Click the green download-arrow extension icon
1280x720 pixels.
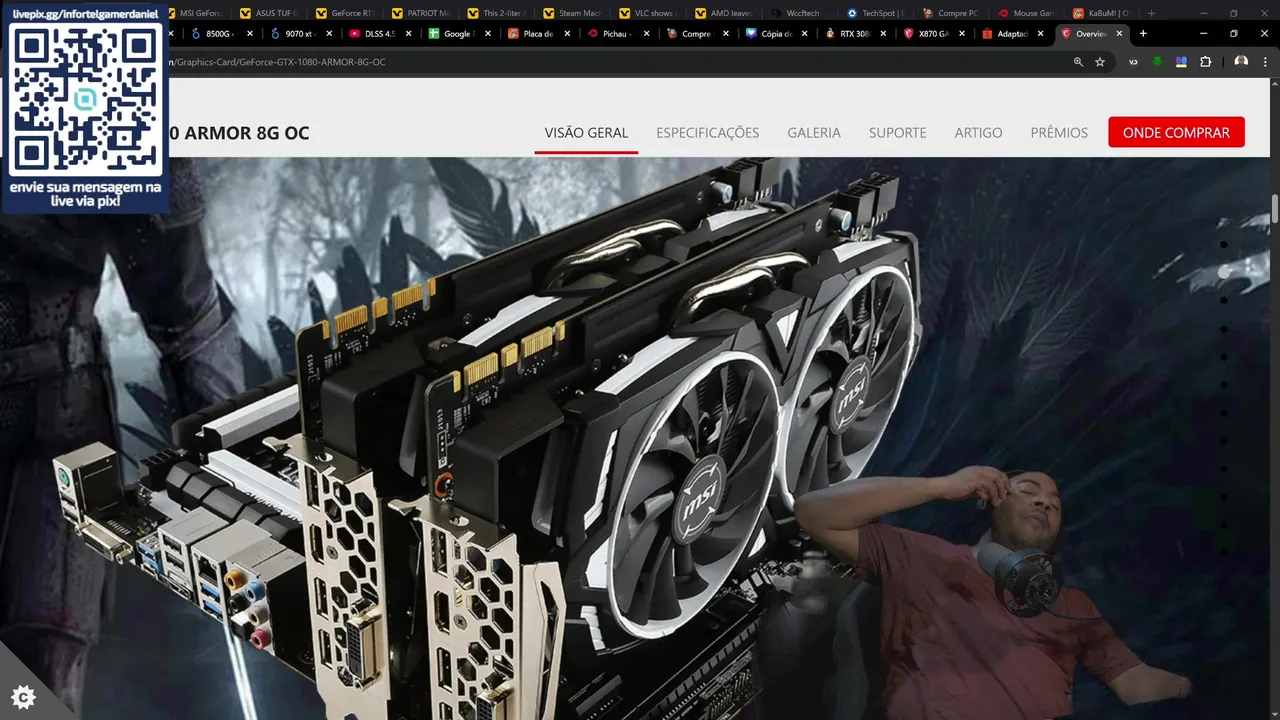1157,62
